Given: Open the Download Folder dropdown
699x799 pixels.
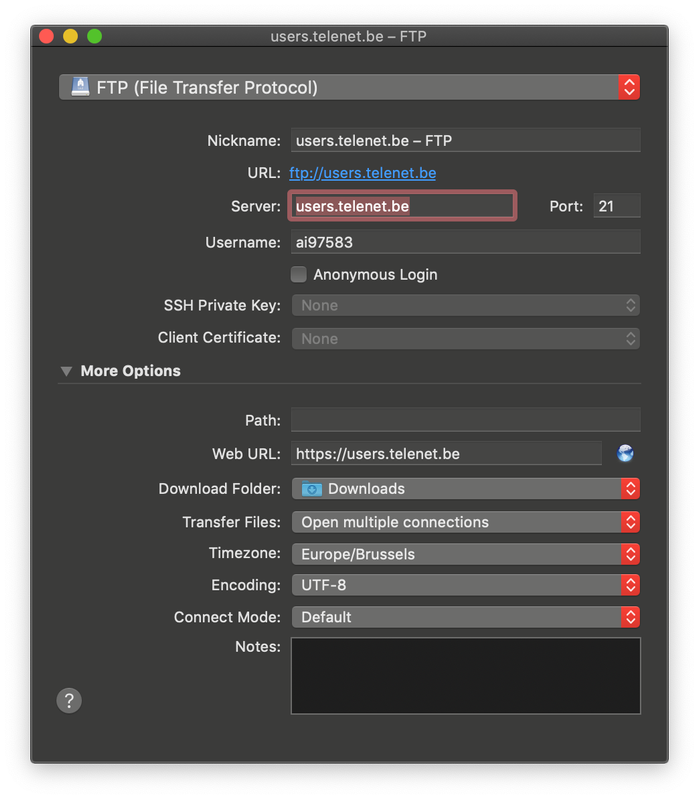Looking at the screenshot, I should [465, 489].
